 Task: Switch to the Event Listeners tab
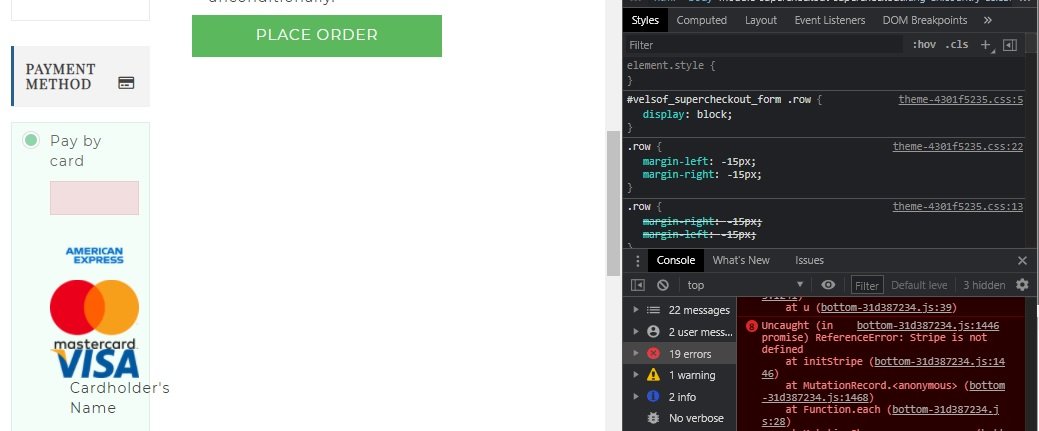click(830, 21)
